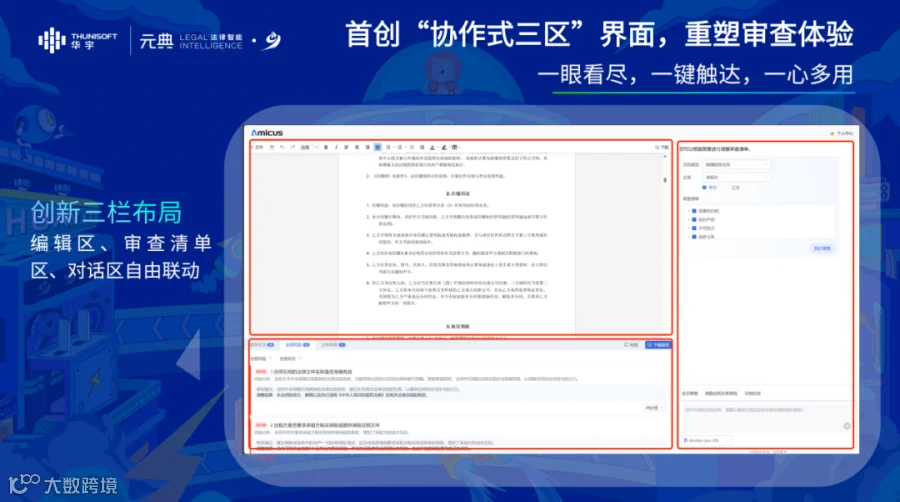Viewport: 900px width, 502px height.
Task: Toggle the fourth review checklist checkbox
Action: (x=694, y=236)
